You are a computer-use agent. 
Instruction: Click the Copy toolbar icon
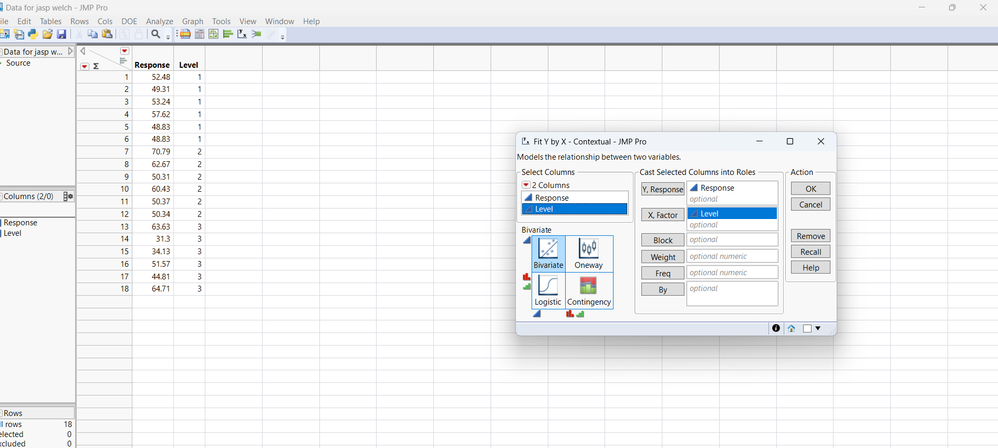click(93, 34)
